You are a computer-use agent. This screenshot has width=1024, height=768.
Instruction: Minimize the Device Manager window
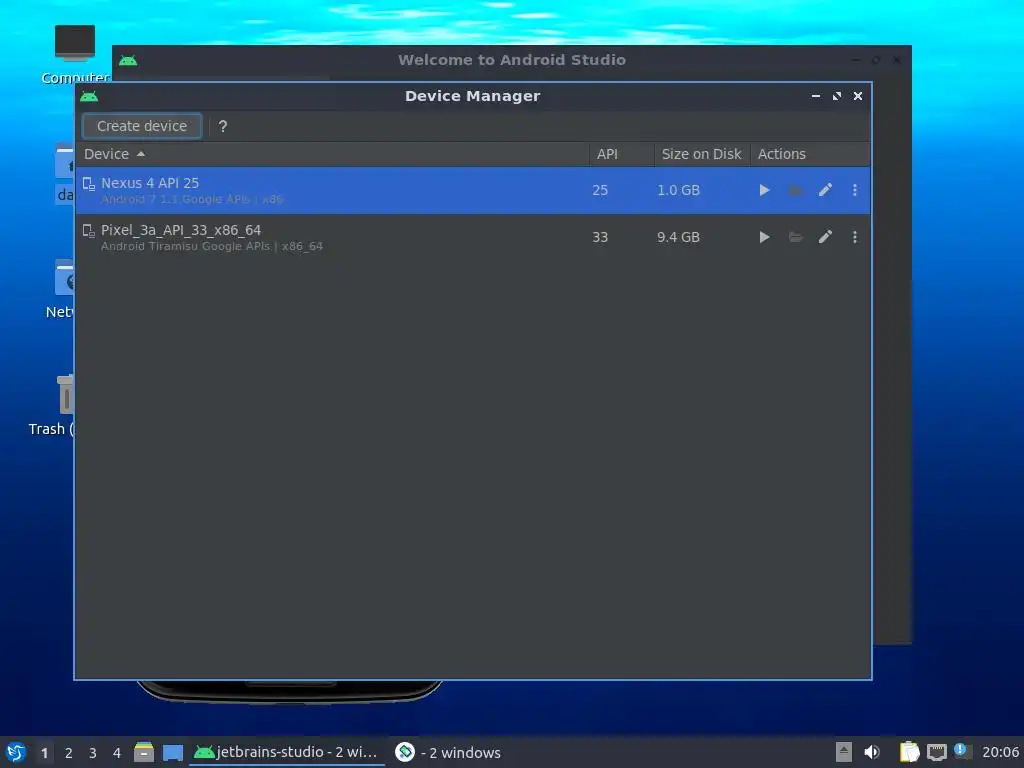[x=816, y=96]
